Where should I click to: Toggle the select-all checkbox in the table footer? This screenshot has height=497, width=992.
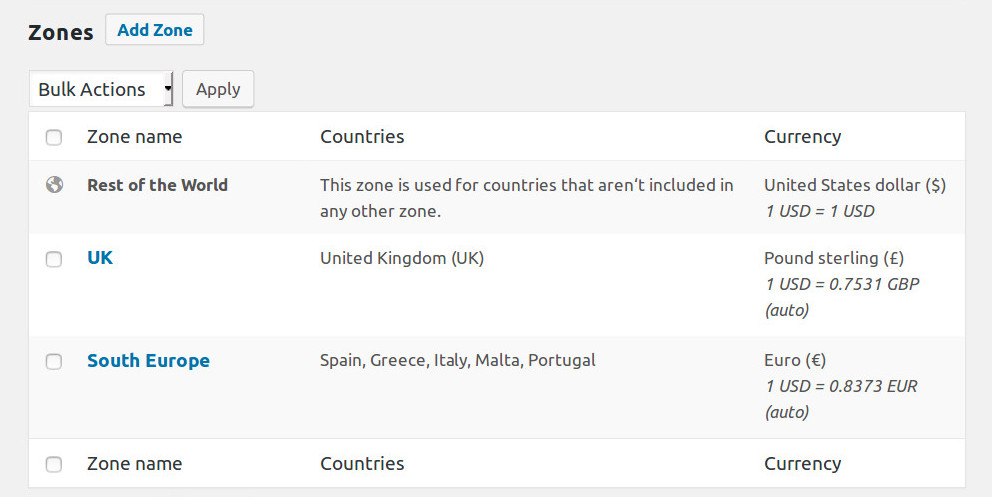(54, 464)
